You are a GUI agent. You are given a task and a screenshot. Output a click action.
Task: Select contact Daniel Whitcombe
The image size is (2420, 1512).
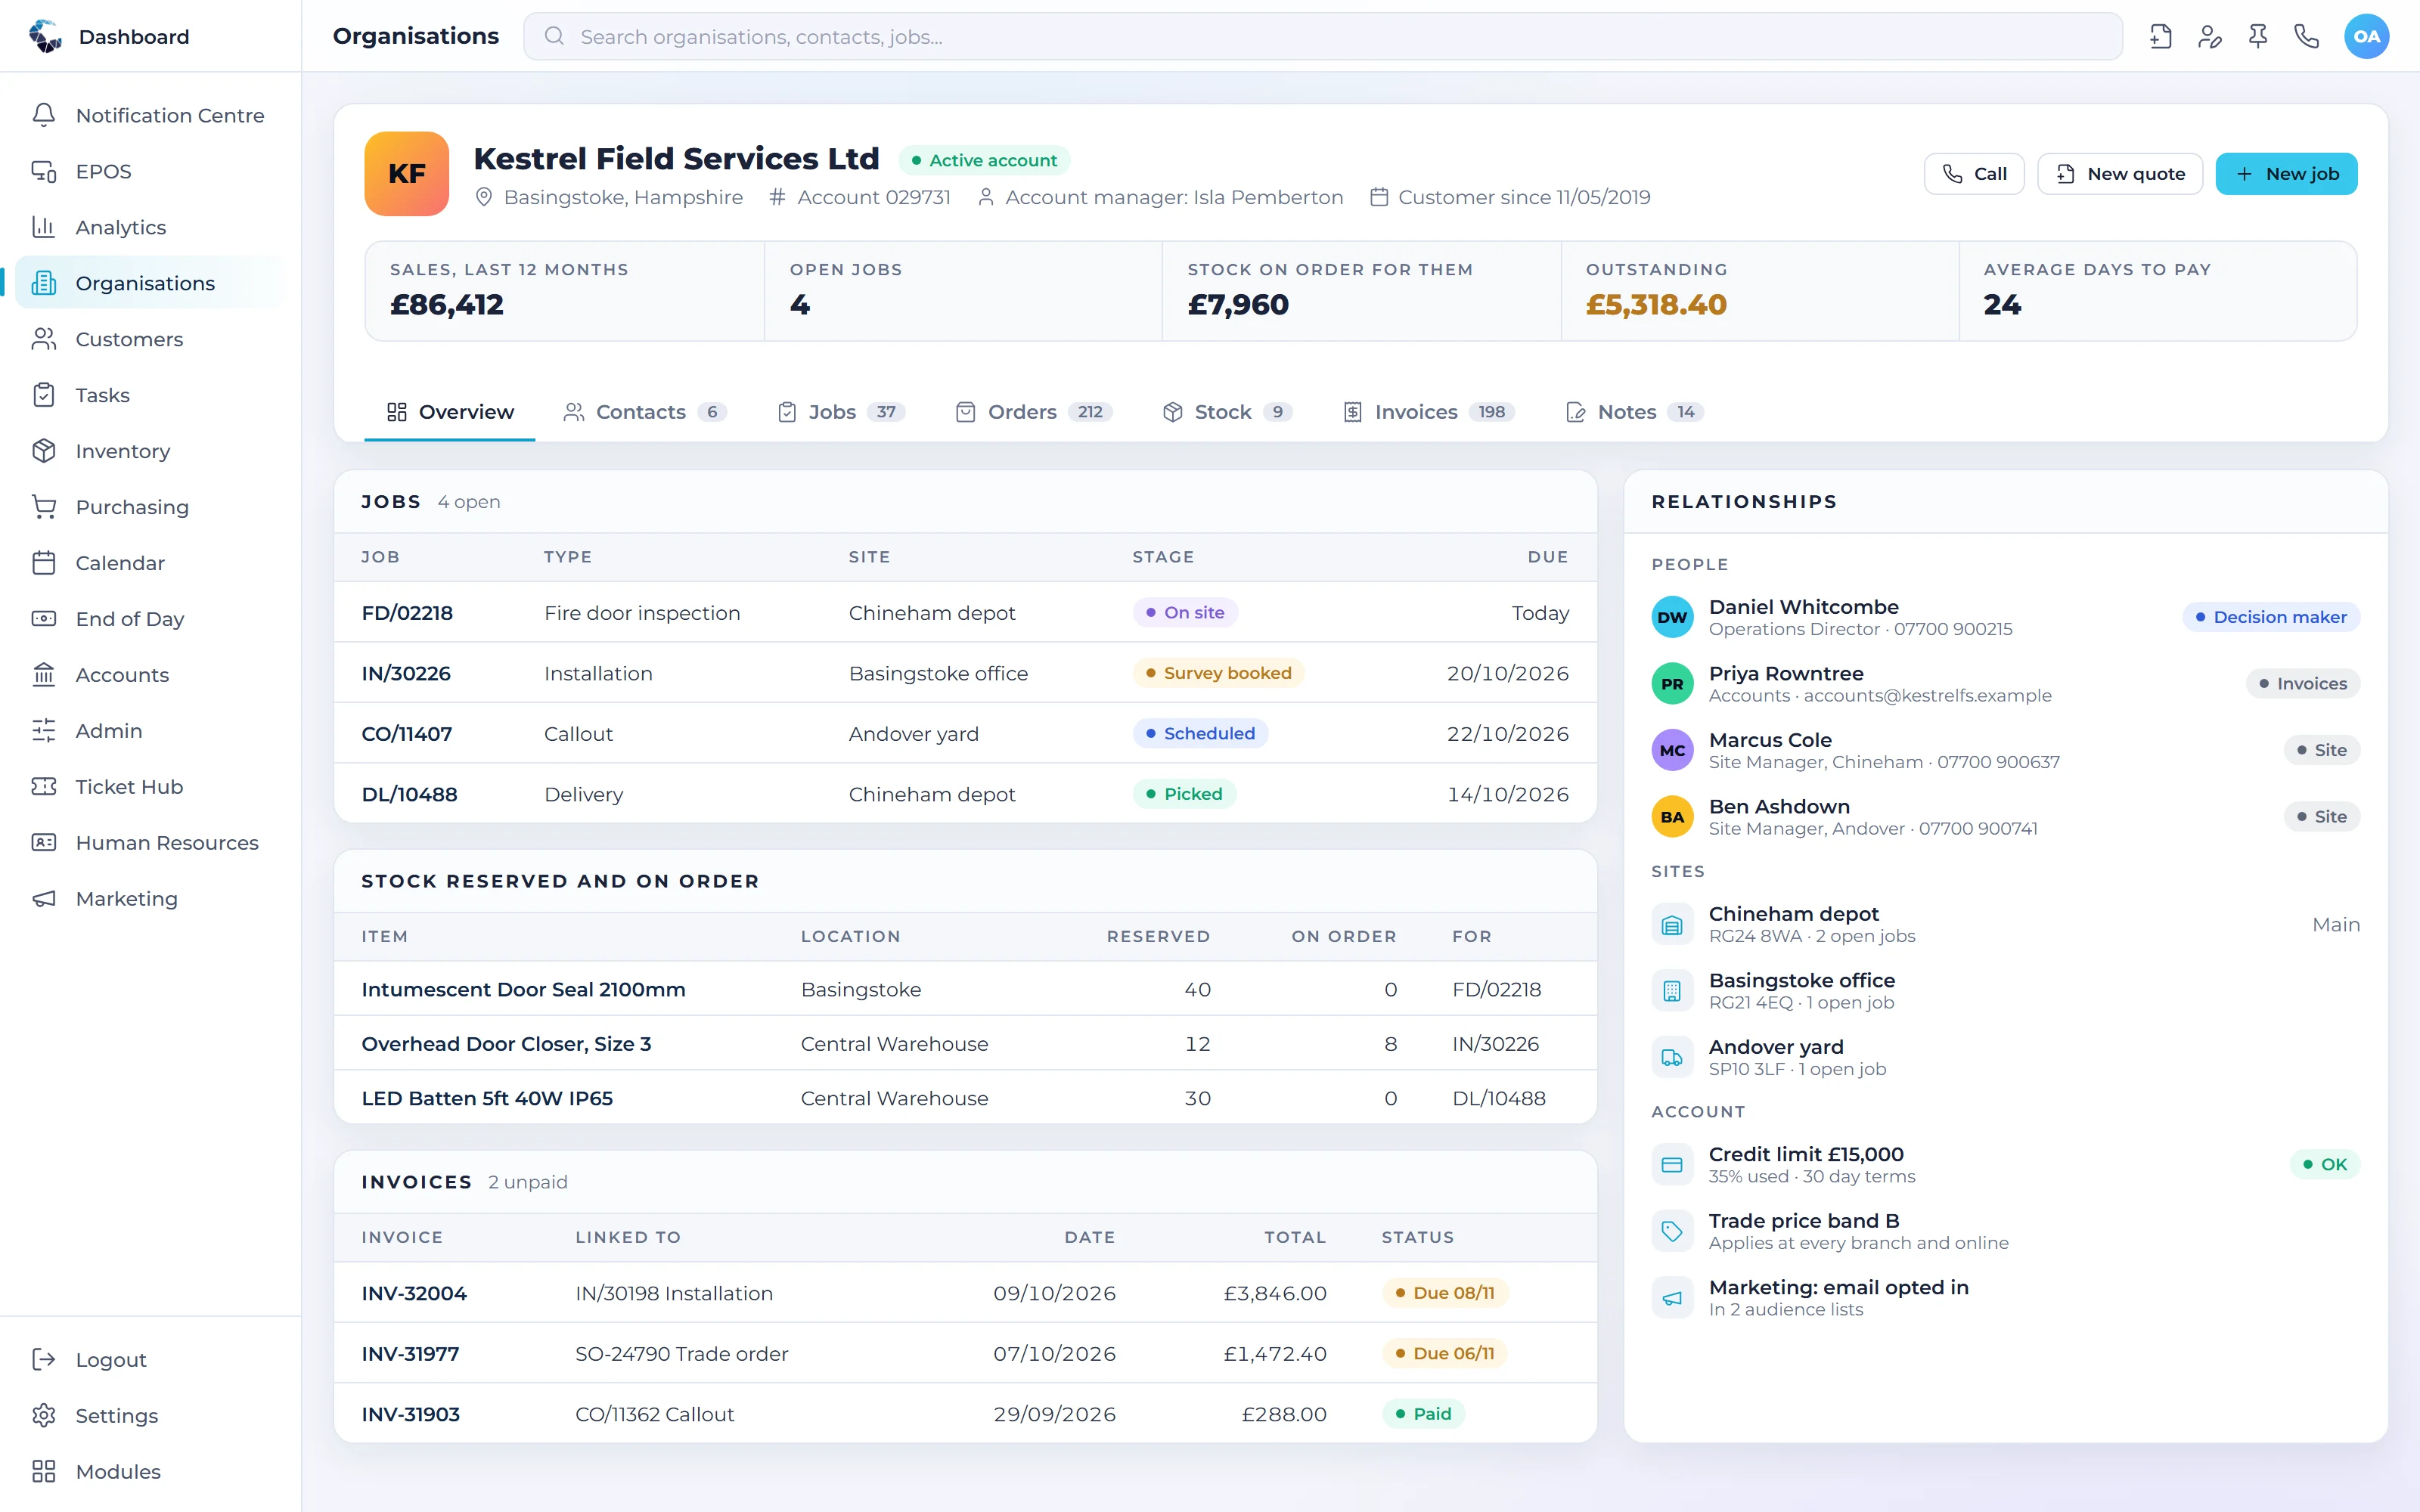pos(2005,617)
